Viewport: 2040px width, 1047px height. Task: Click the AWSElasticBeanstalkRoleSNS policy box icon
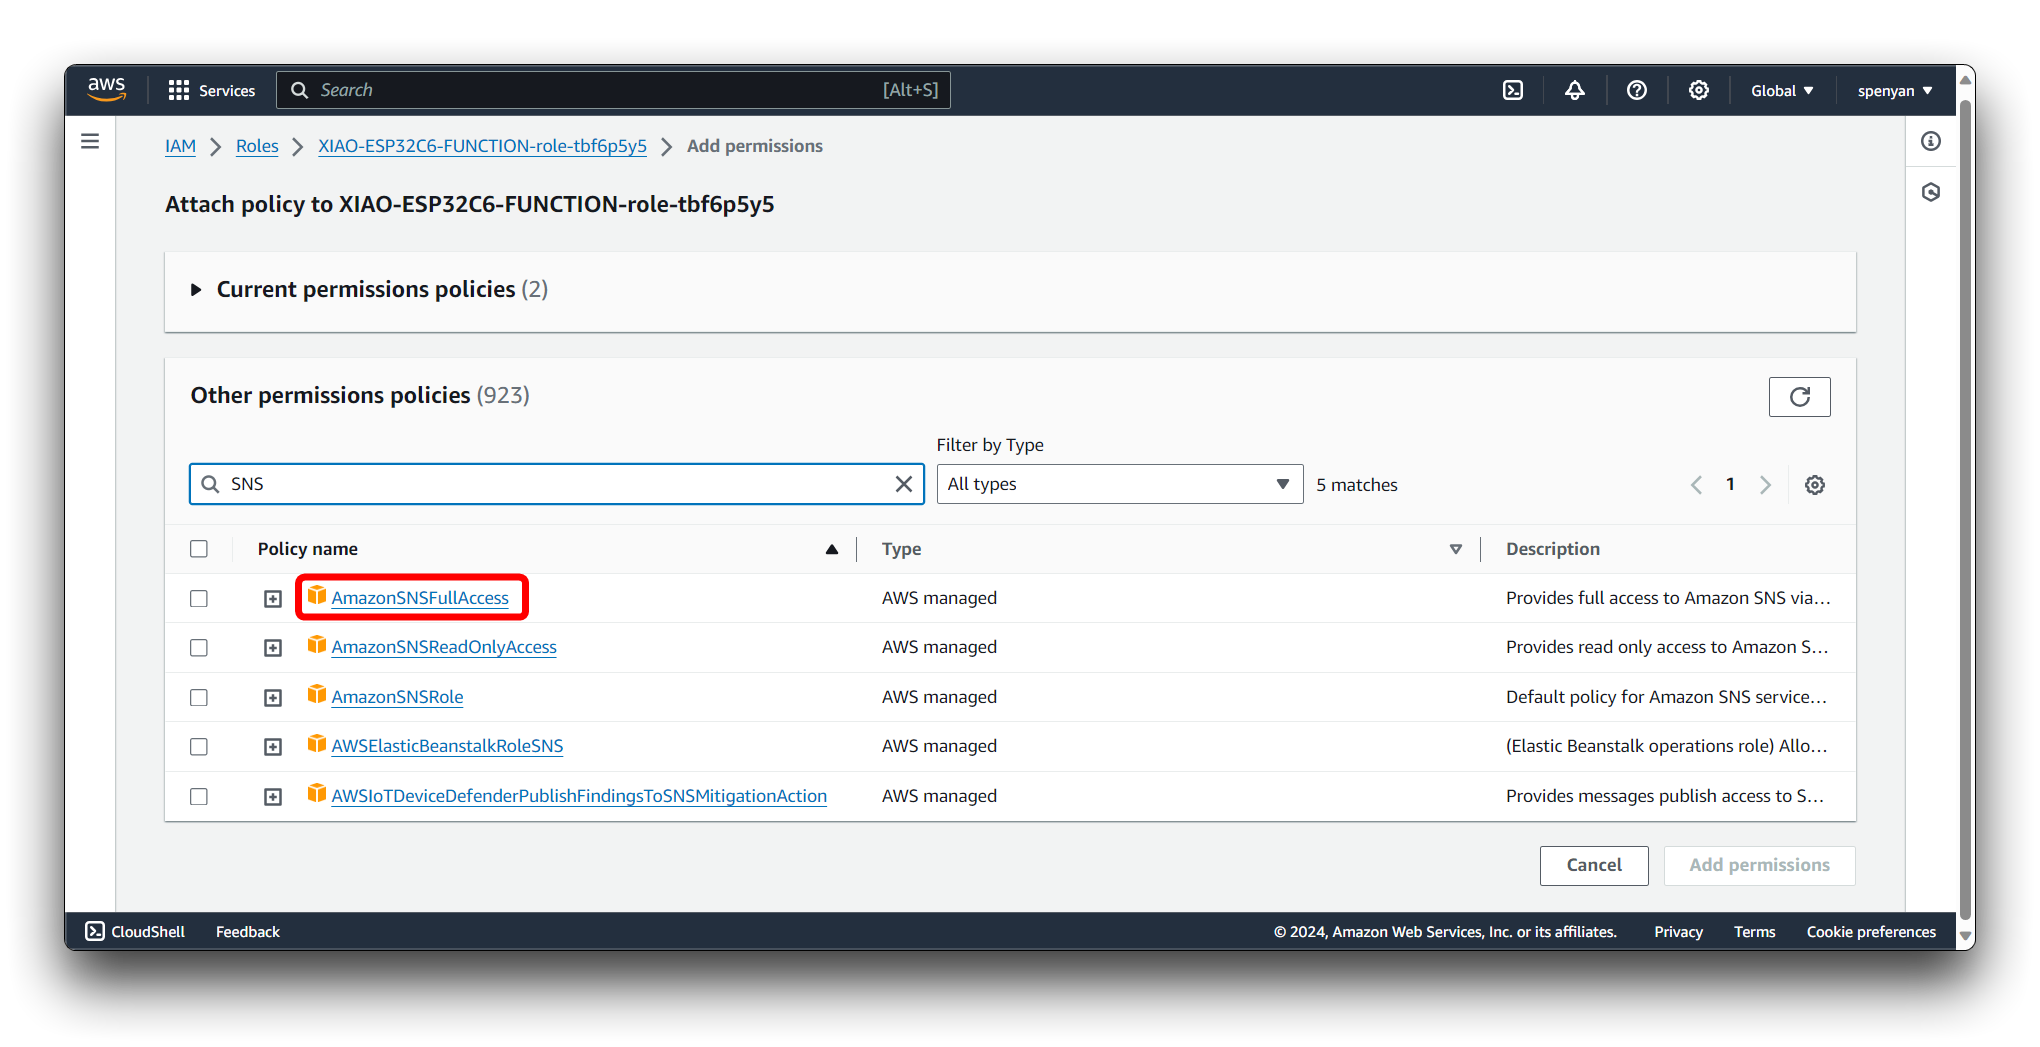pyautogui.click(x=317, y=743)
